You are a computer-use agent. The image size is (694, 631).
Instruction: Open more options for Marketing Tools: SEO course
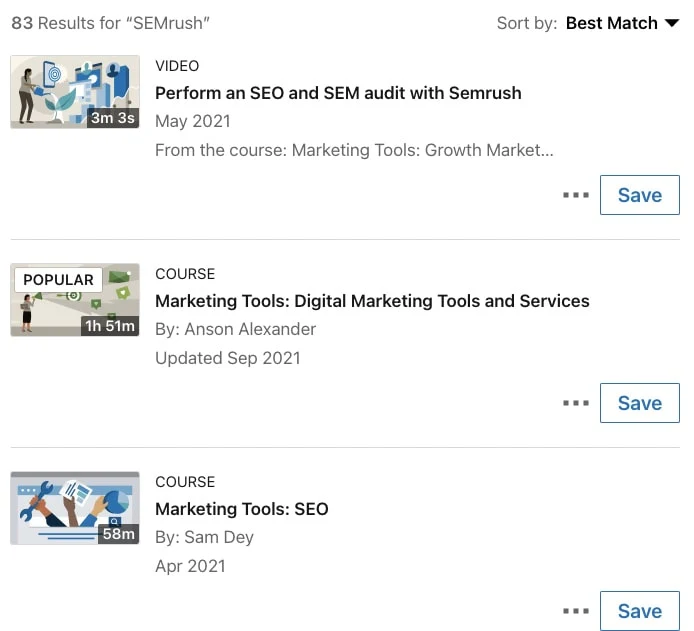pos(576,611)
